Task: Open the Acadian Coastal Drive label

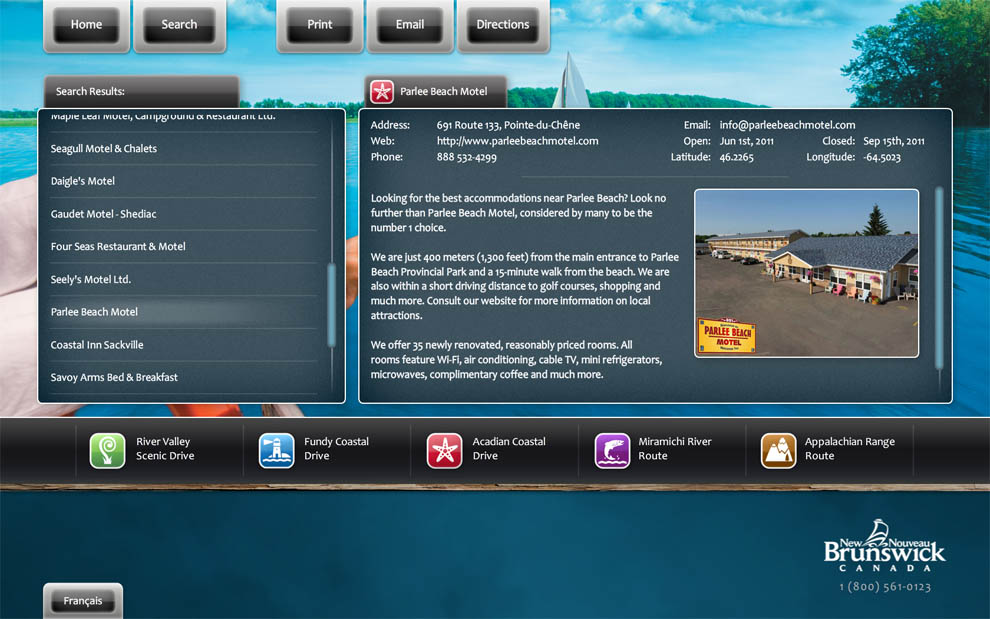Action: [509, 448]
